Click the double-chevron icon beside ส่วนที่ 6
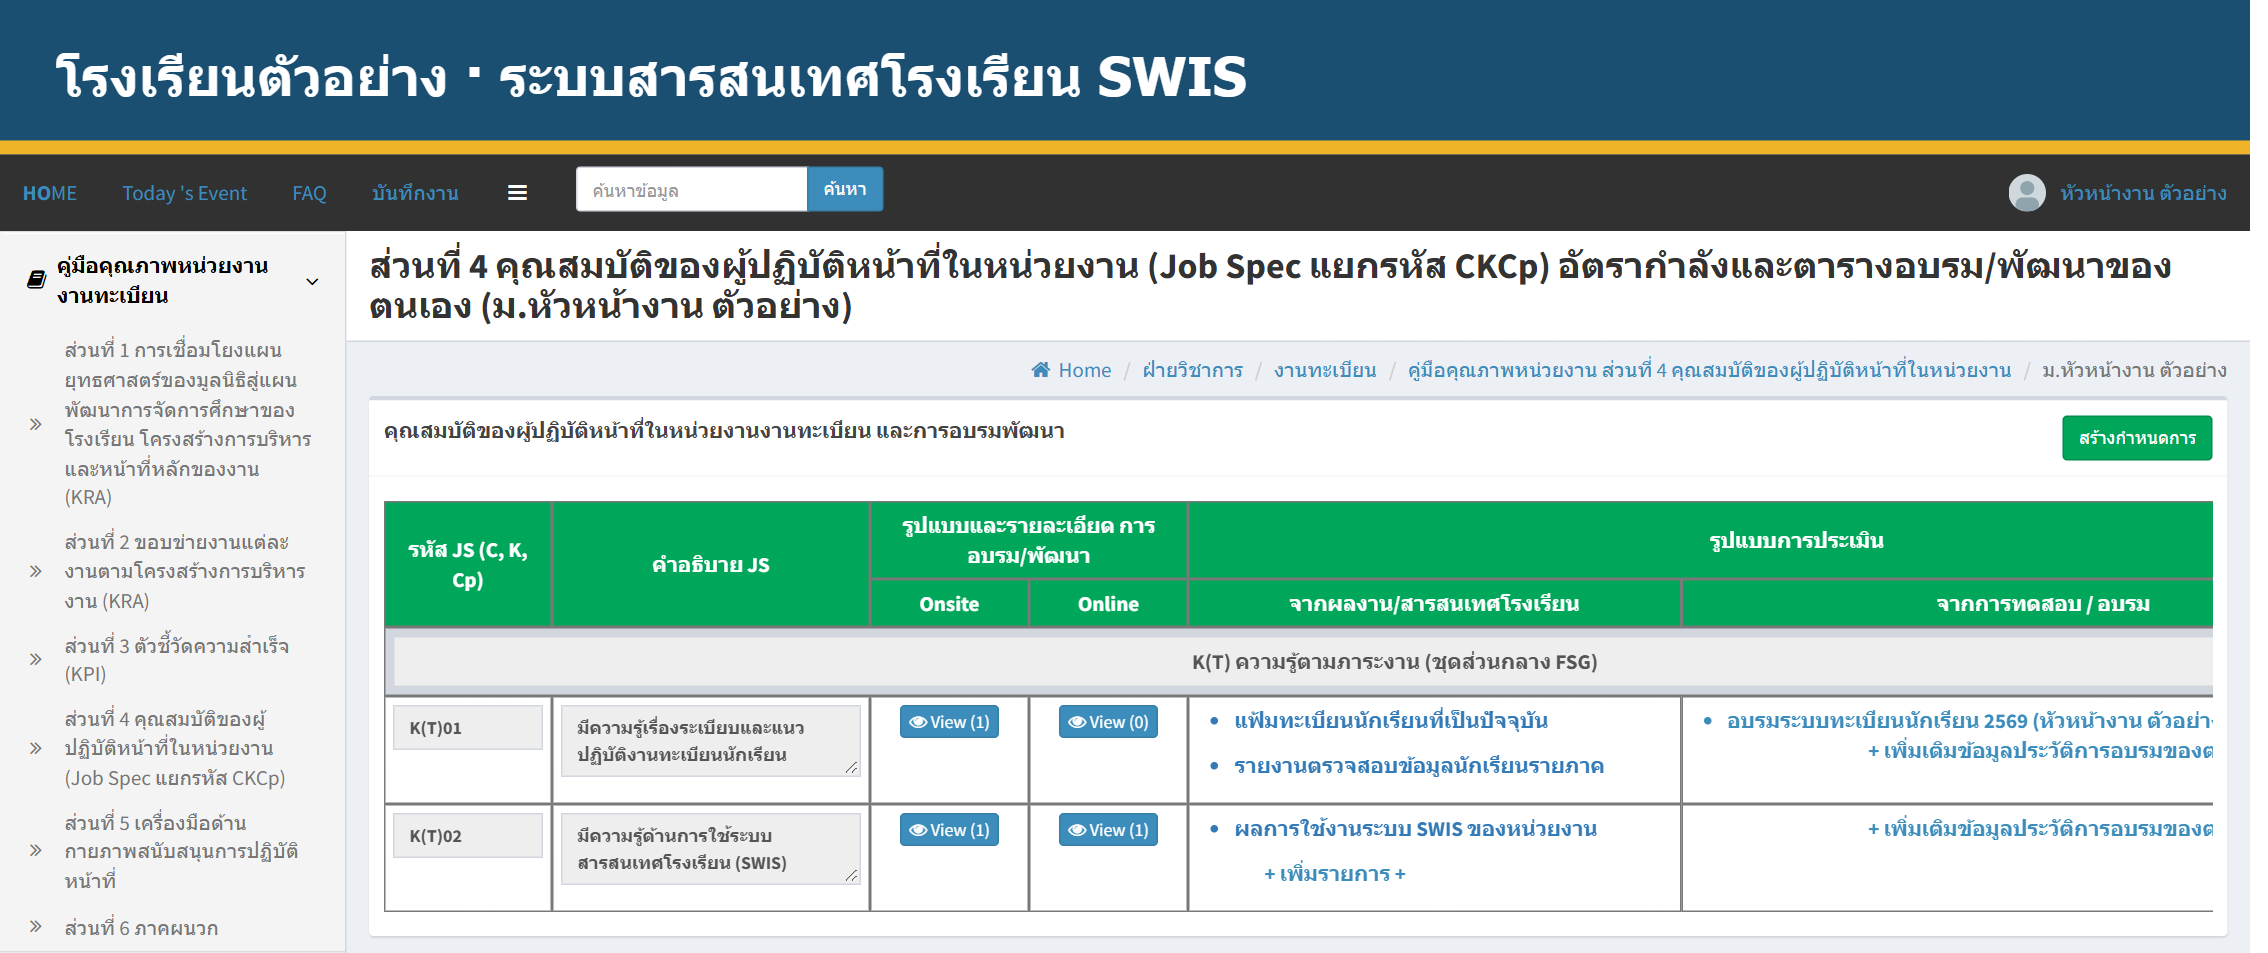2268x953 pixels. [36, 927]
